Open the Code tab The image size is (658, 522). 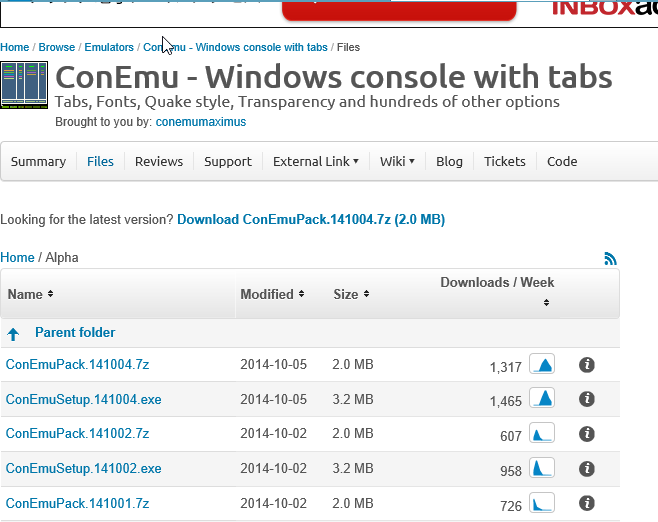[x=562, y=162]
